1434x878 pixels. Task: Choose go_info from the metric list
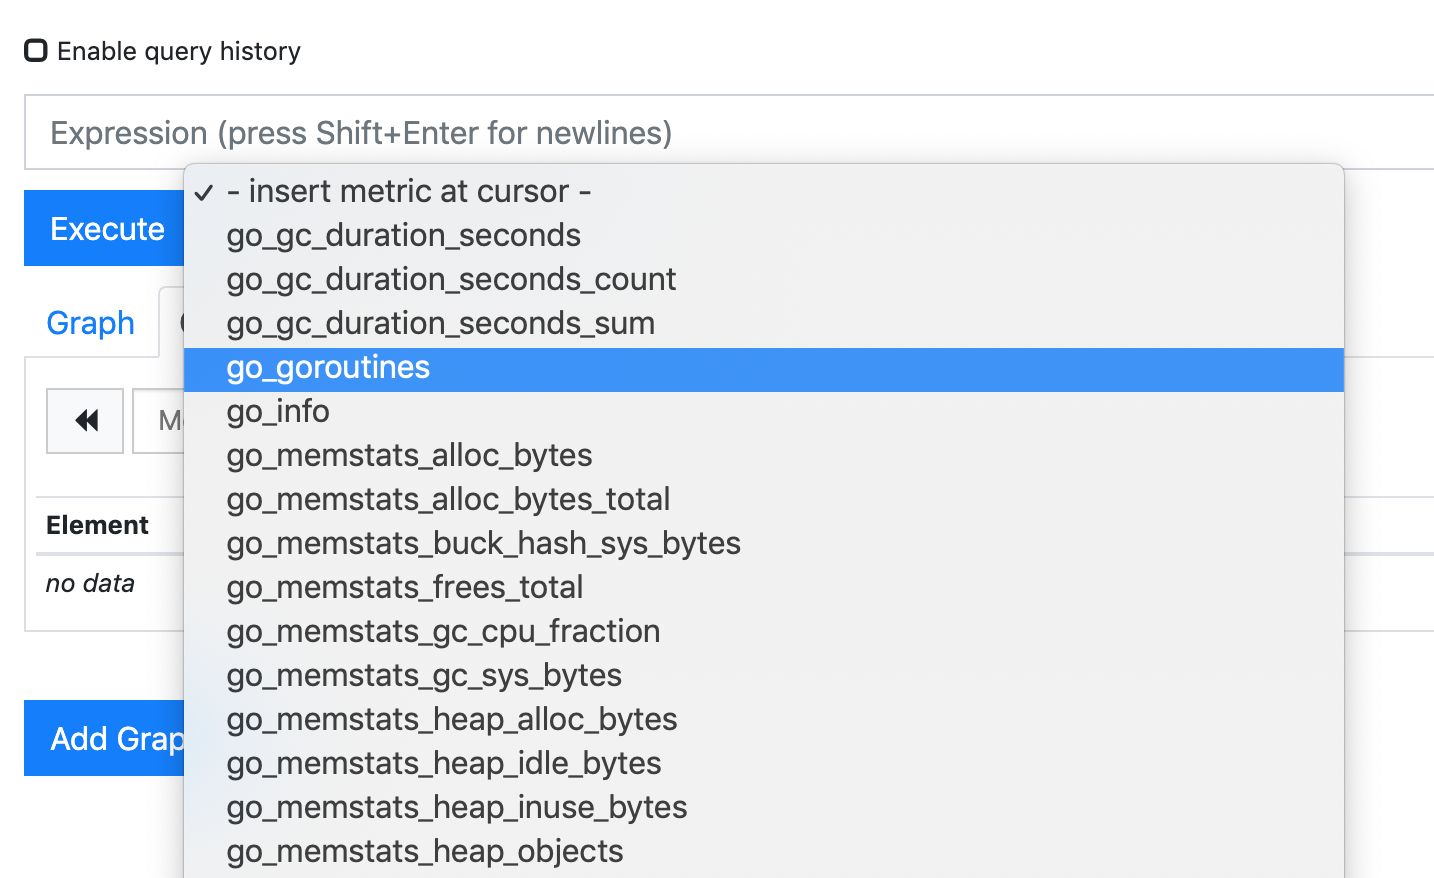[x=278, y=411]
